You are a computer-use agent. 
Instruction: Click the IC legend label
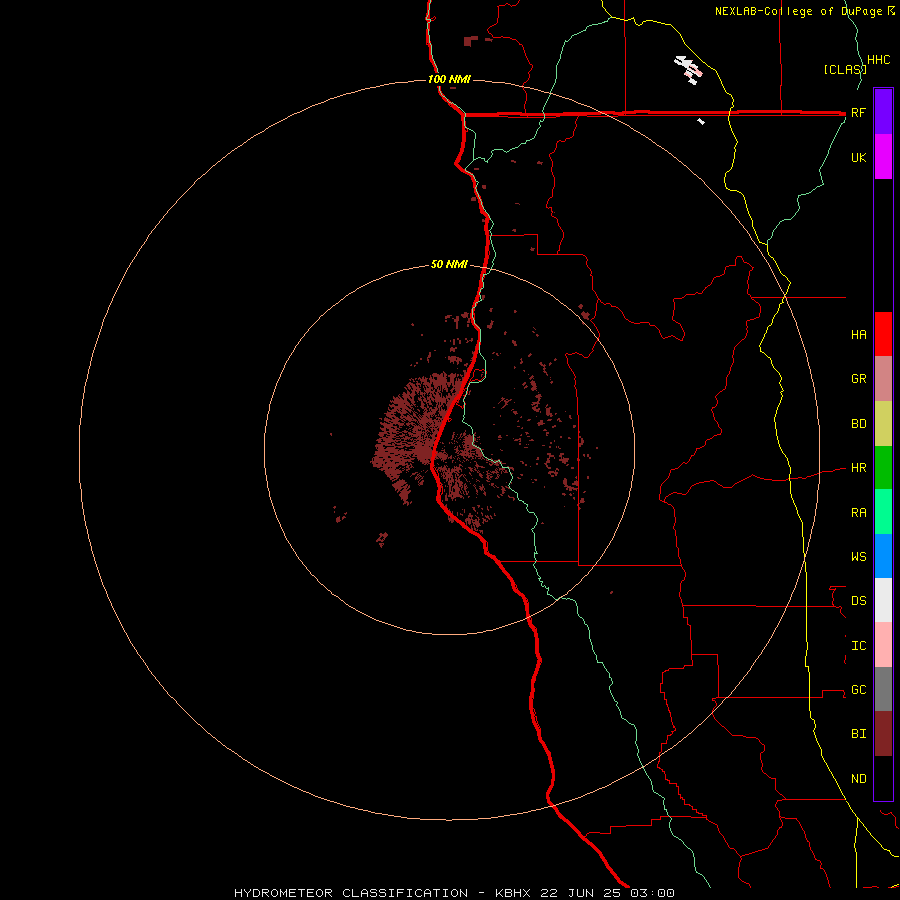[x=859, y=646]
